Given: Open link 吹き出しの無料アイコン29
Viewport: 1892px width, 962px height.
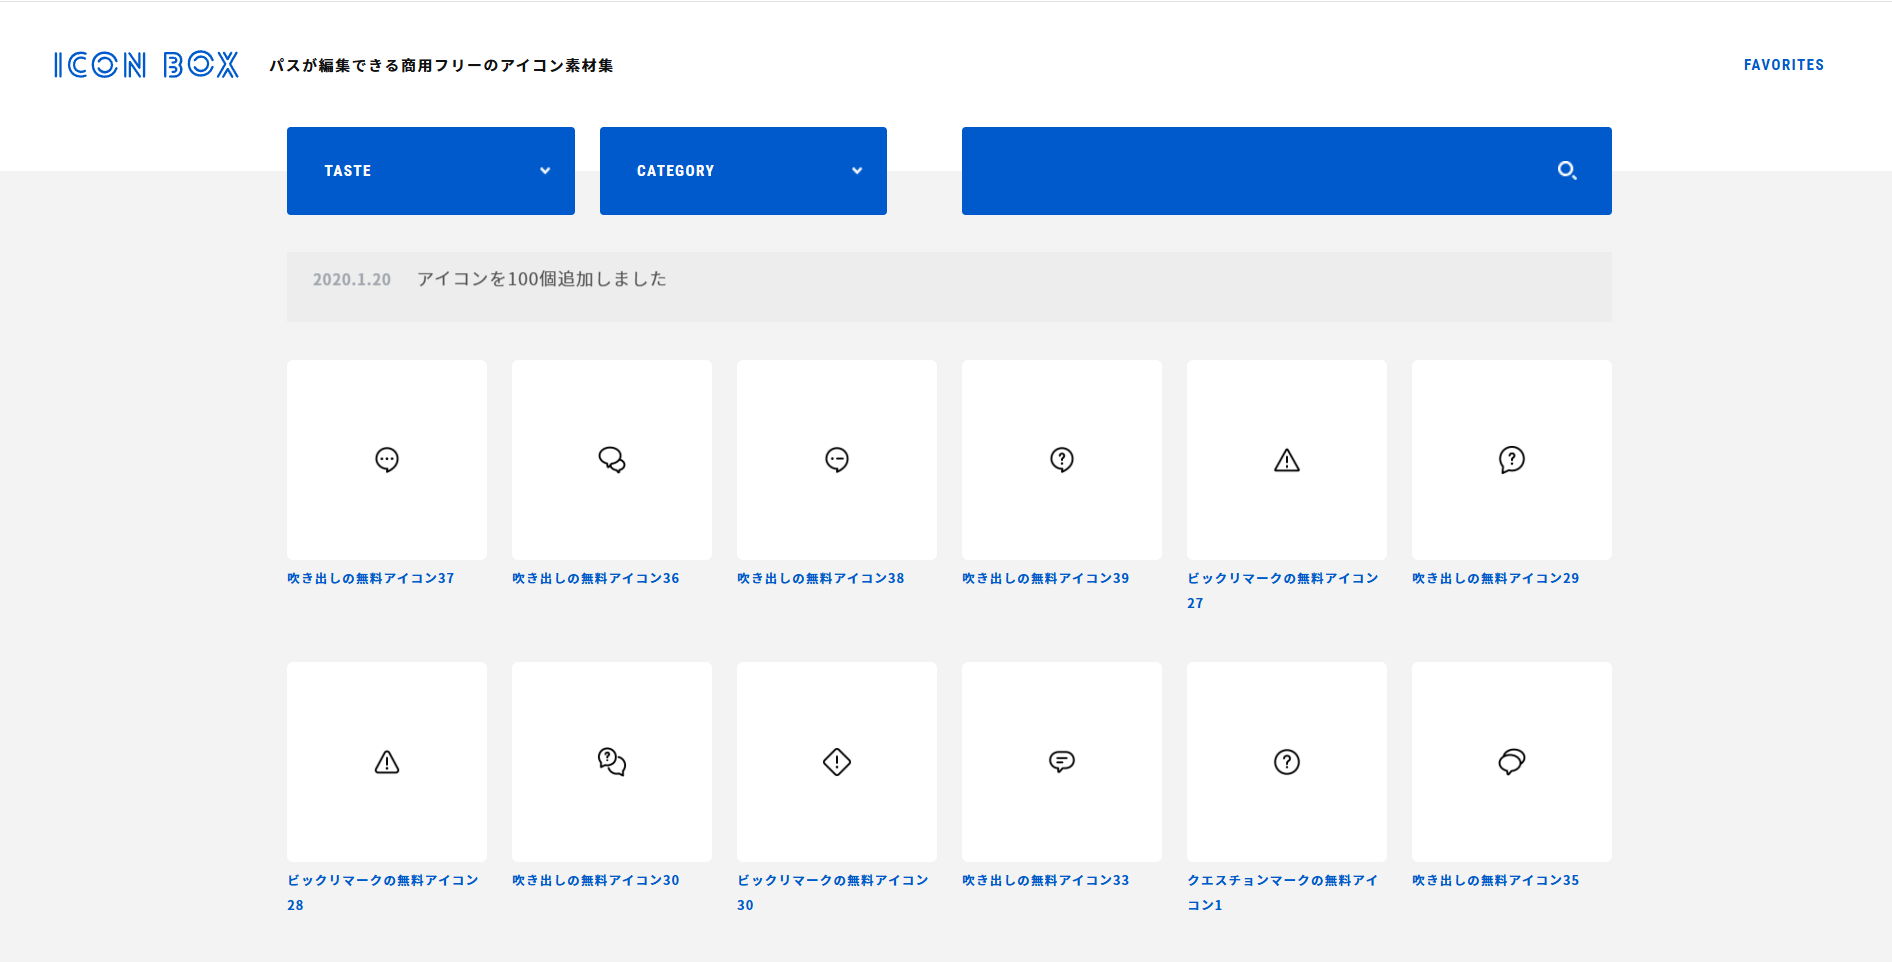Looking at the screenshot, I should click(1496, 578).
